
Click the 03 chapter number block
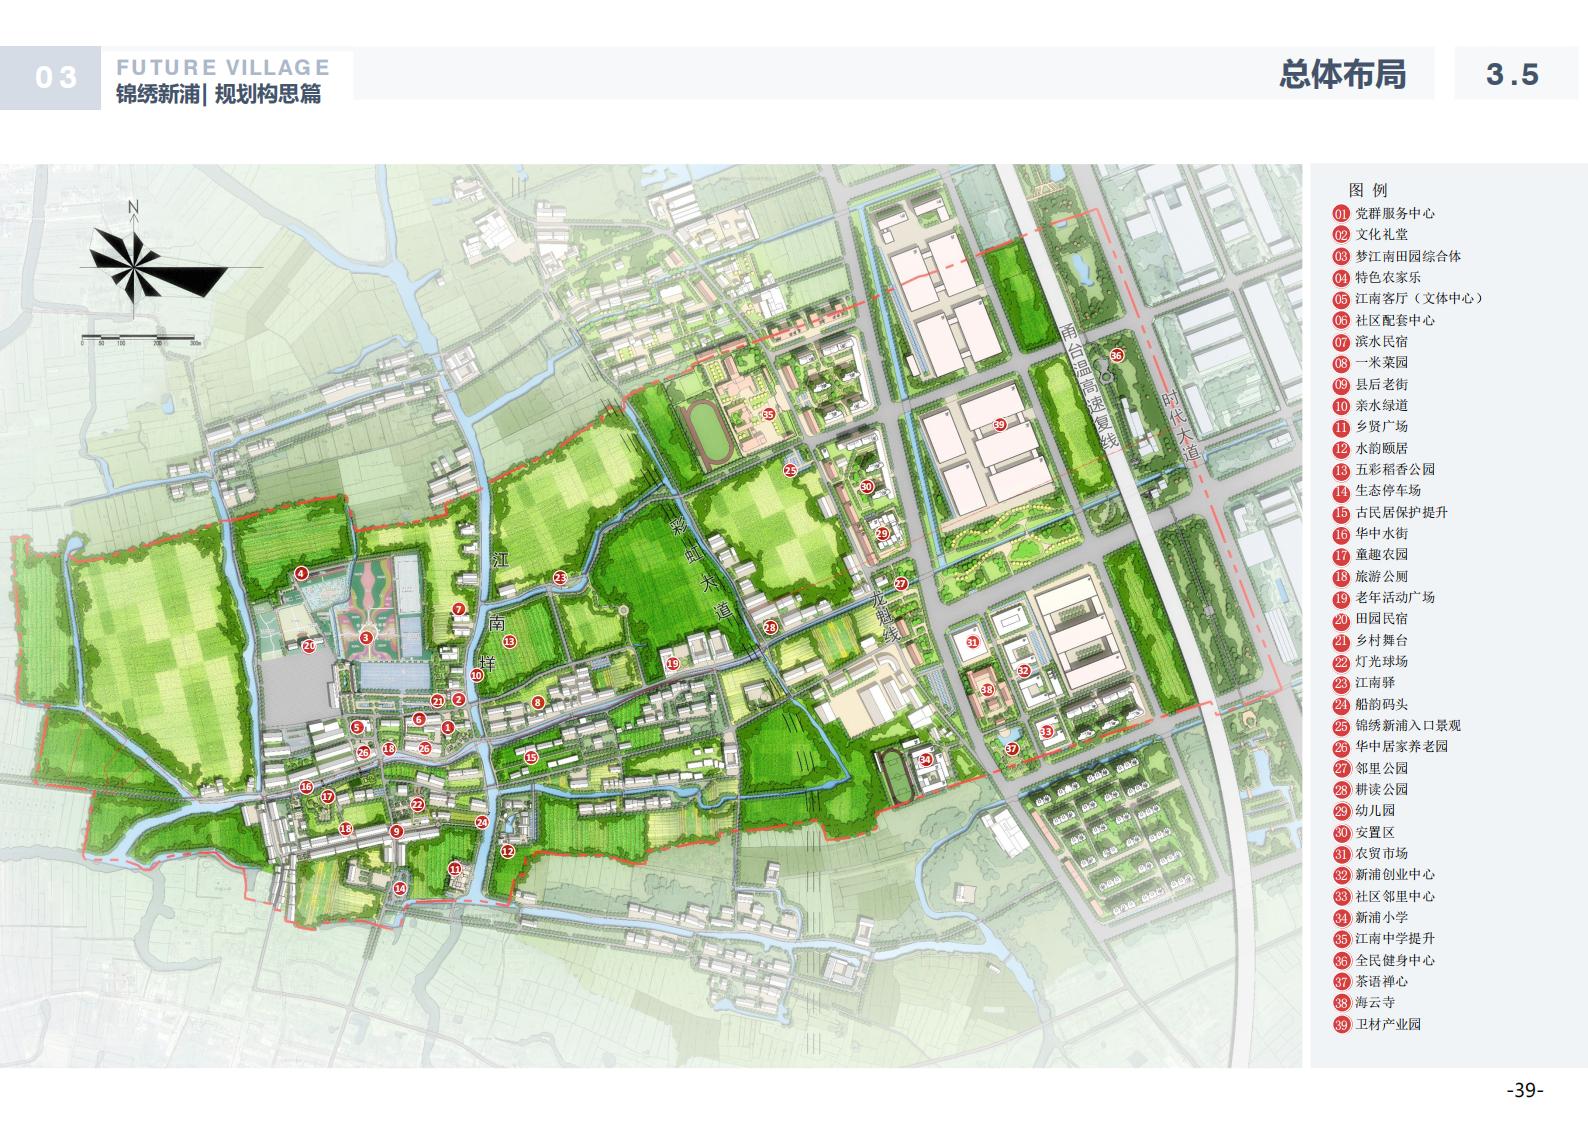52,77
